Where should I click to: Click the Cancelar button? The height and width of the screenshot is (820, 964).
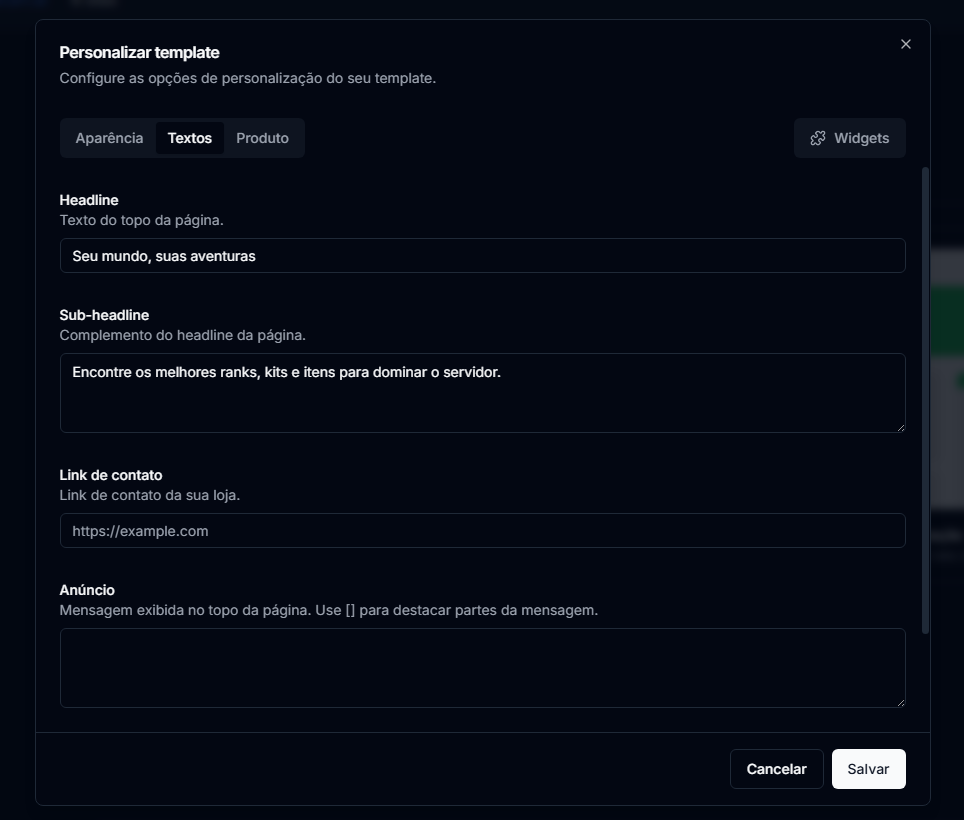pyautogui.click(x=776, y=769)
